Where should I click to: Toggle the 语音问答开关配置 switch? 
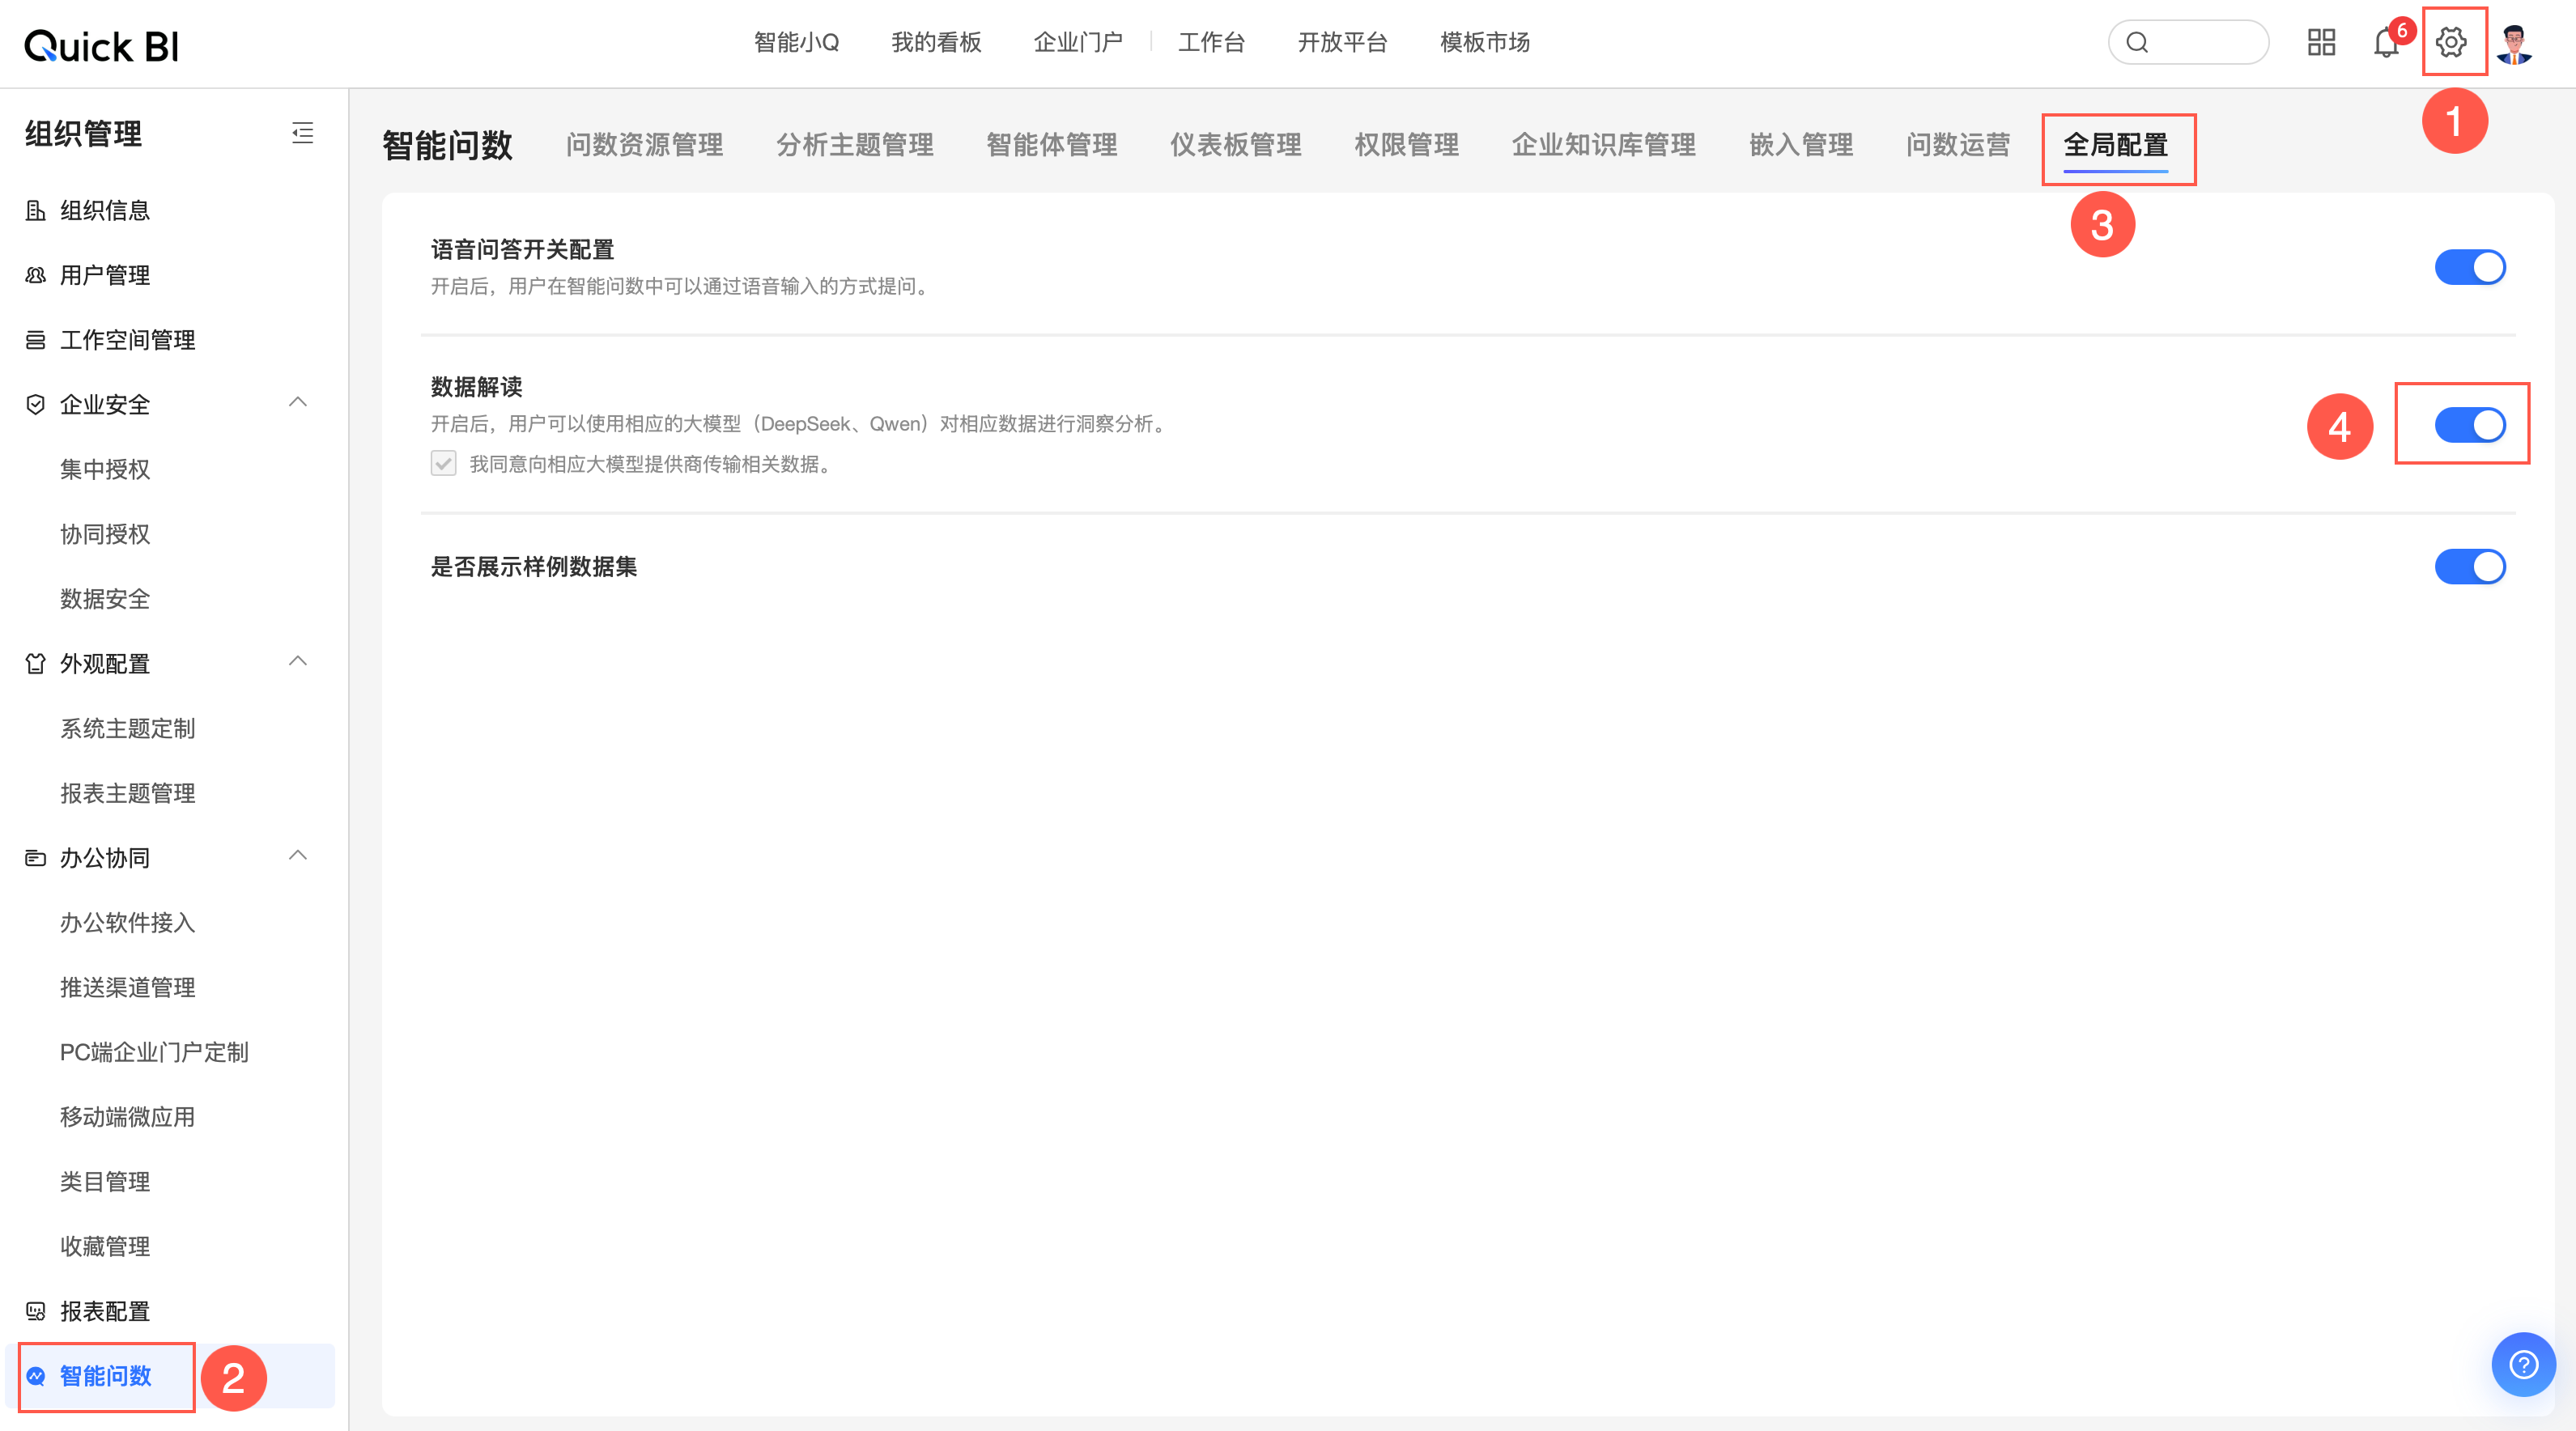point(2469,267)
